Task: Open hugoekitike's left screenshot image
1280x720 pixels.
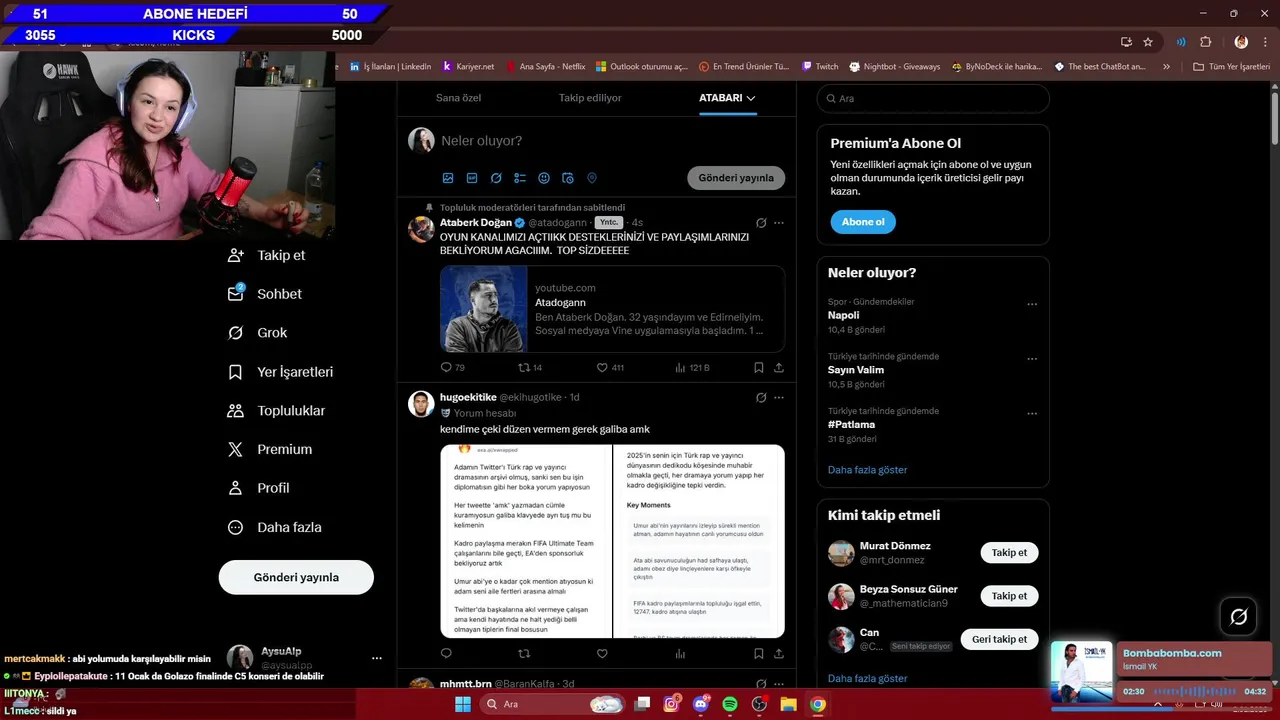Action: tap(526, 541)
